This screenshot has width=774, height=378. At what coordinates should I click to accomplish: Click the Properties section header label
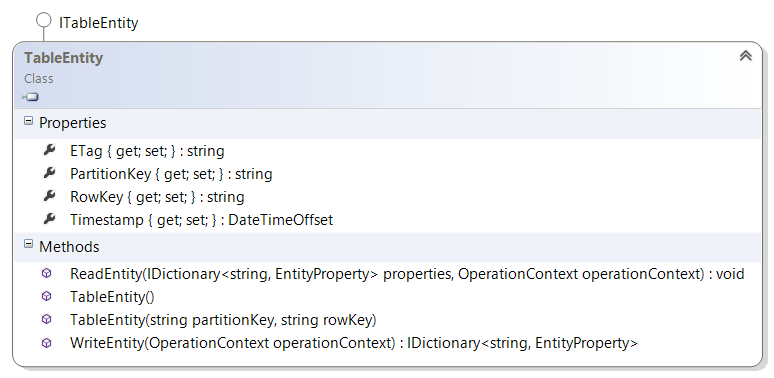click(x=73, y=123)
